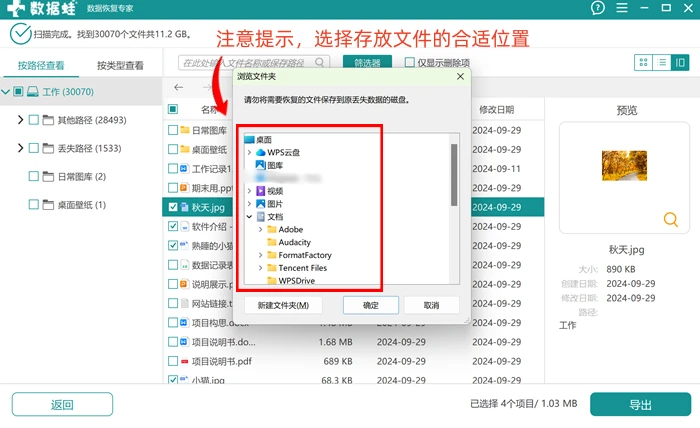Tick the 其他路径 (28493) checkbox
The width and height of the screenshot is (700, 428).
pyautogui.click(x=33, y=120)
